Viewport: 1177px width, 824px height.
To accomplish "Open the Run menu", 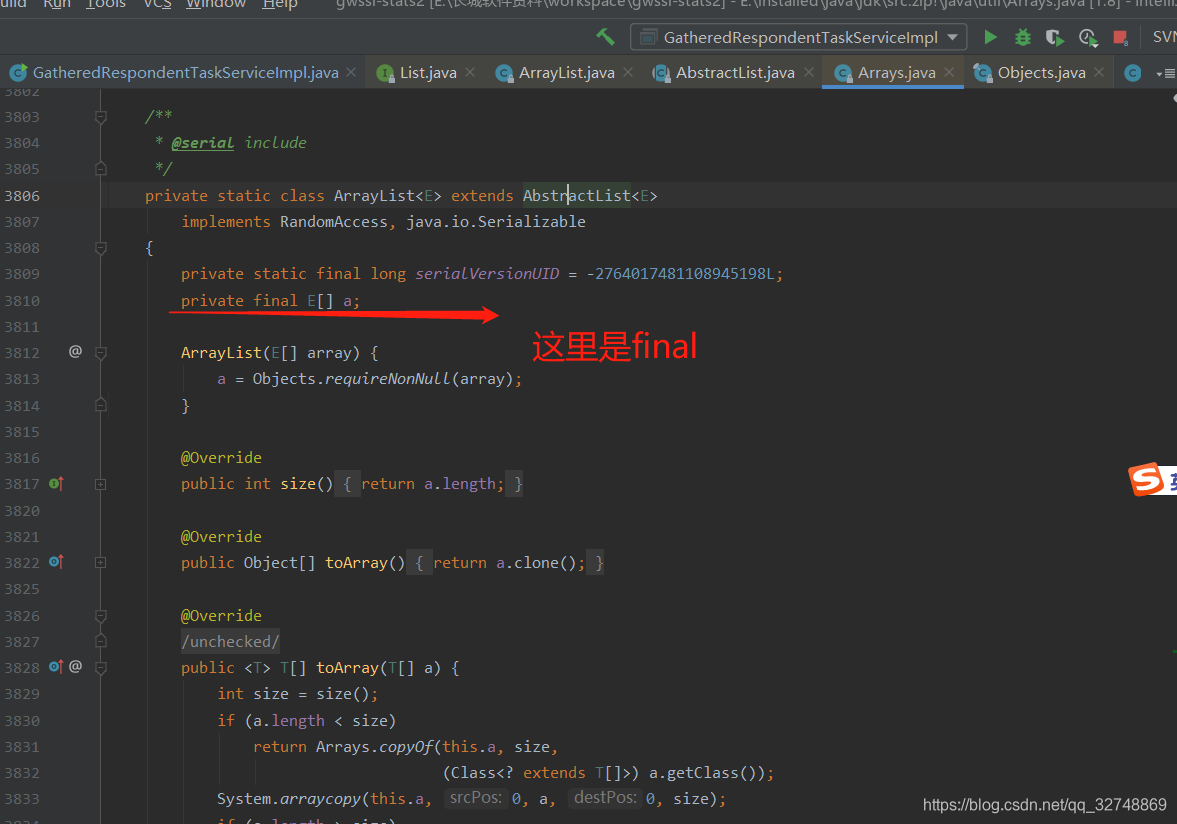I will tap(56, 4).
